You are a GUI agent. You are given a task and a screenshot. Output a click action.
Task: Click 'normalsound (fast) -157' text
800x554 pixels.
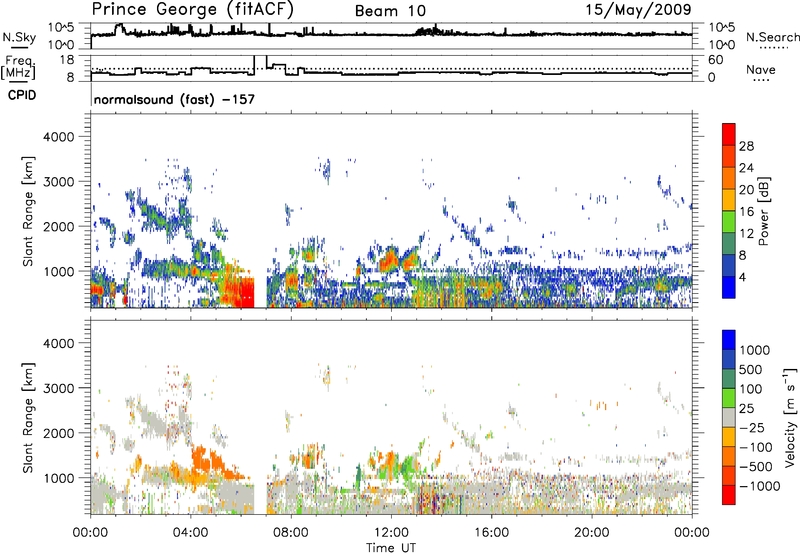[174, 99]
